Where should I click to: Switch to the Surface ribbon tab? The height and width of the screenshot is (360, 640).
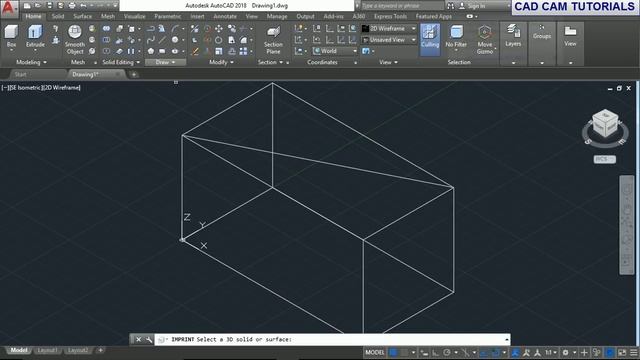[x=82, y=16]
